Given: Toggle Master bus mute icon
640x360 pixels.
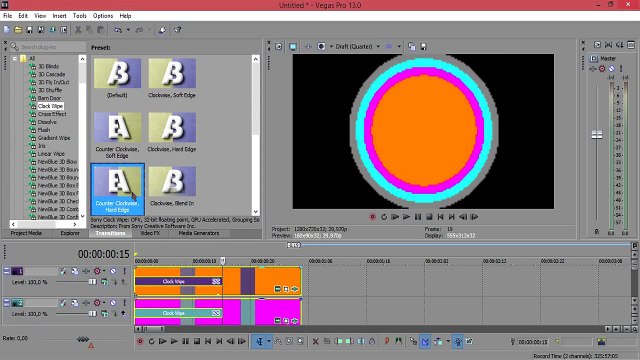Looking at the screenshot, I should pos(611,69).
